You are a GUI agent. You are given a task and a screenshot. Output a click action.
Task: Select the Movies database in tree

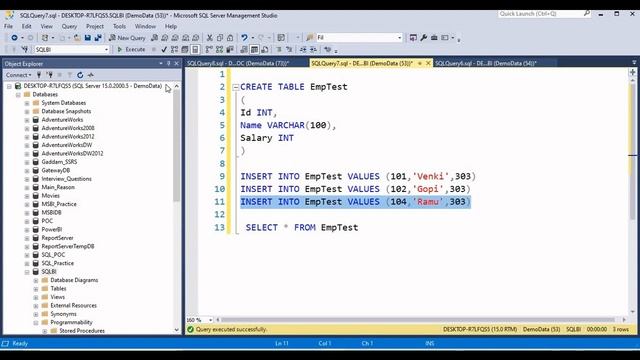(x=51, y=196)
